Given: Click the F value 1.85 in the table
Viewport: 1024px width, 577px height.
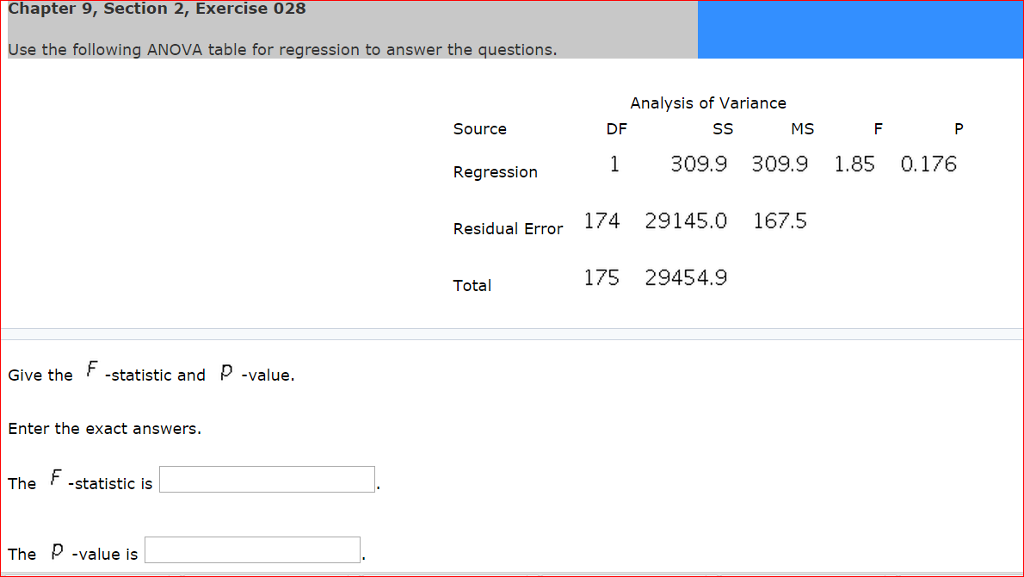Looking at the screenshot, I should [854, 164].
